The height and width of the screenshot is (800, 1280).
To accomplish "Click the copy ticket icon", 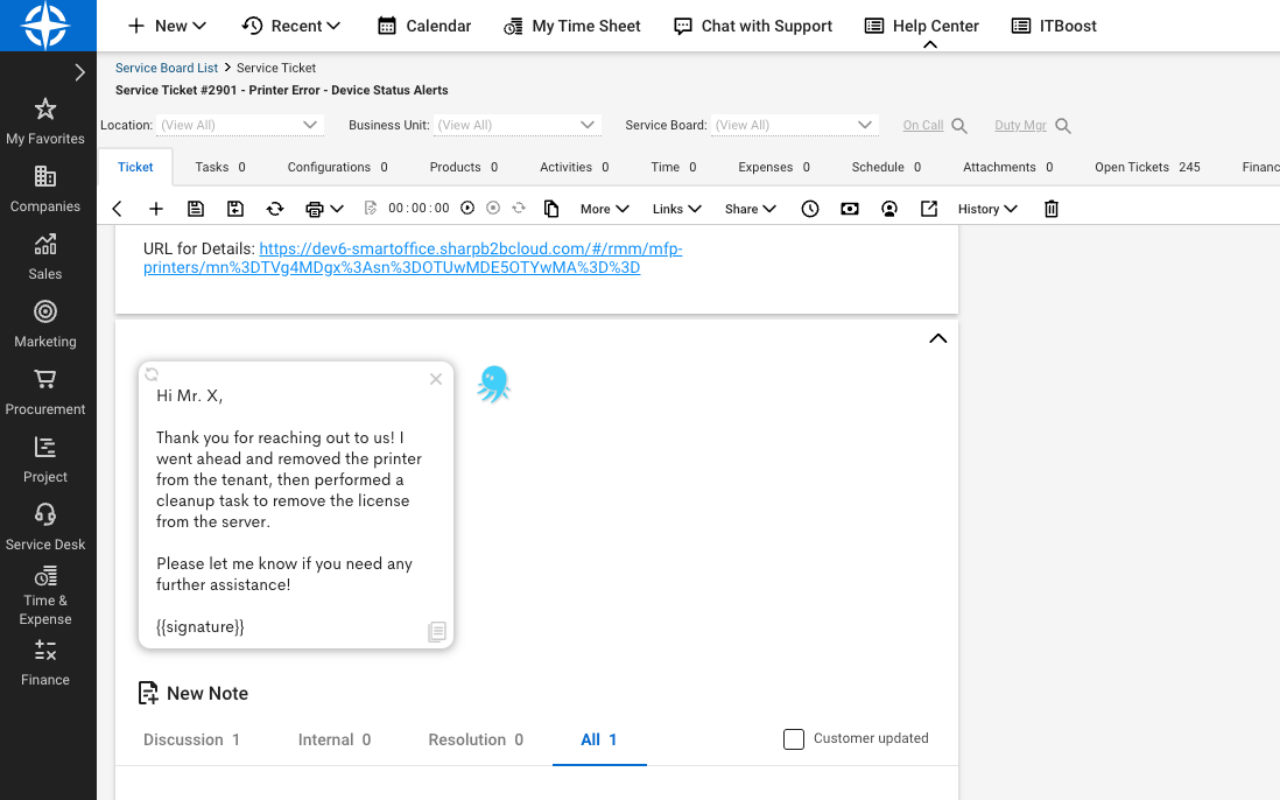I will tap(551, 209).
